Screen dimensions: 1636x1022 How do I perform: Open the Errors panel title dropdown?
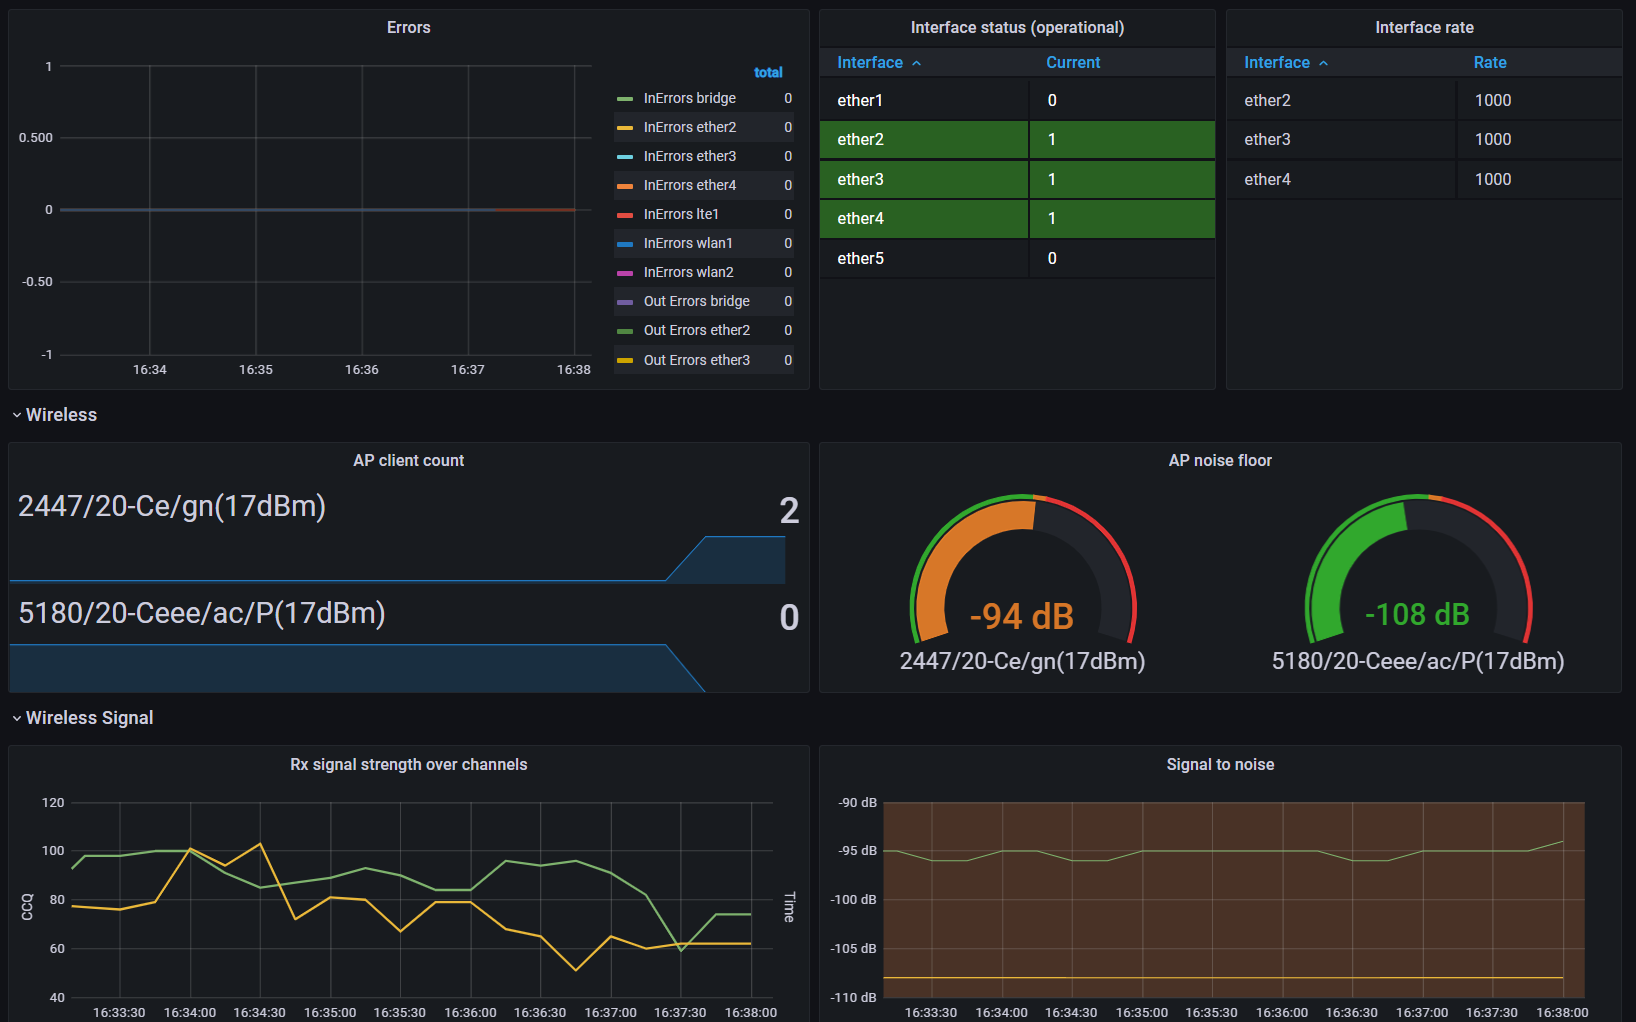408,28
